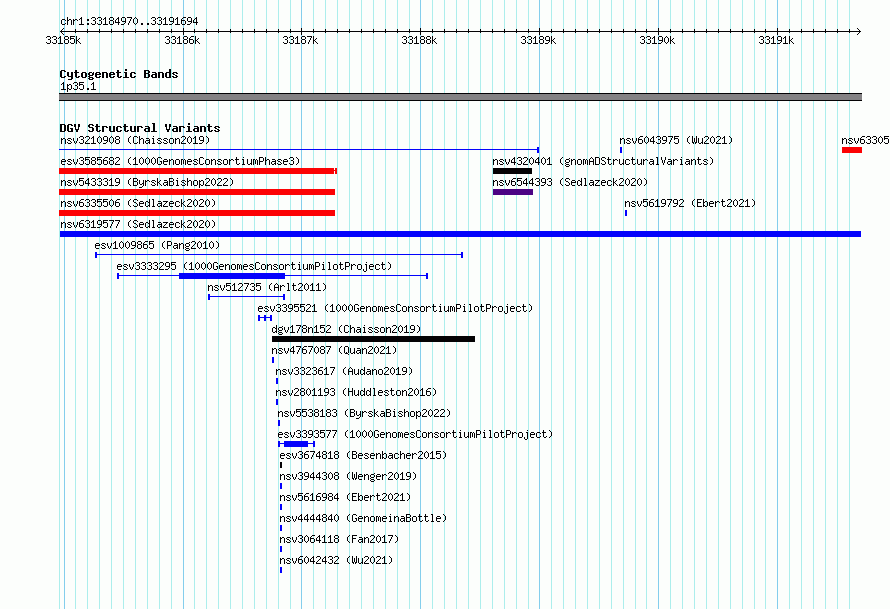The image size is (890, 609).
Task: Open nsv5538183 (ByrskaBishop2022) label
Action: 364,413
